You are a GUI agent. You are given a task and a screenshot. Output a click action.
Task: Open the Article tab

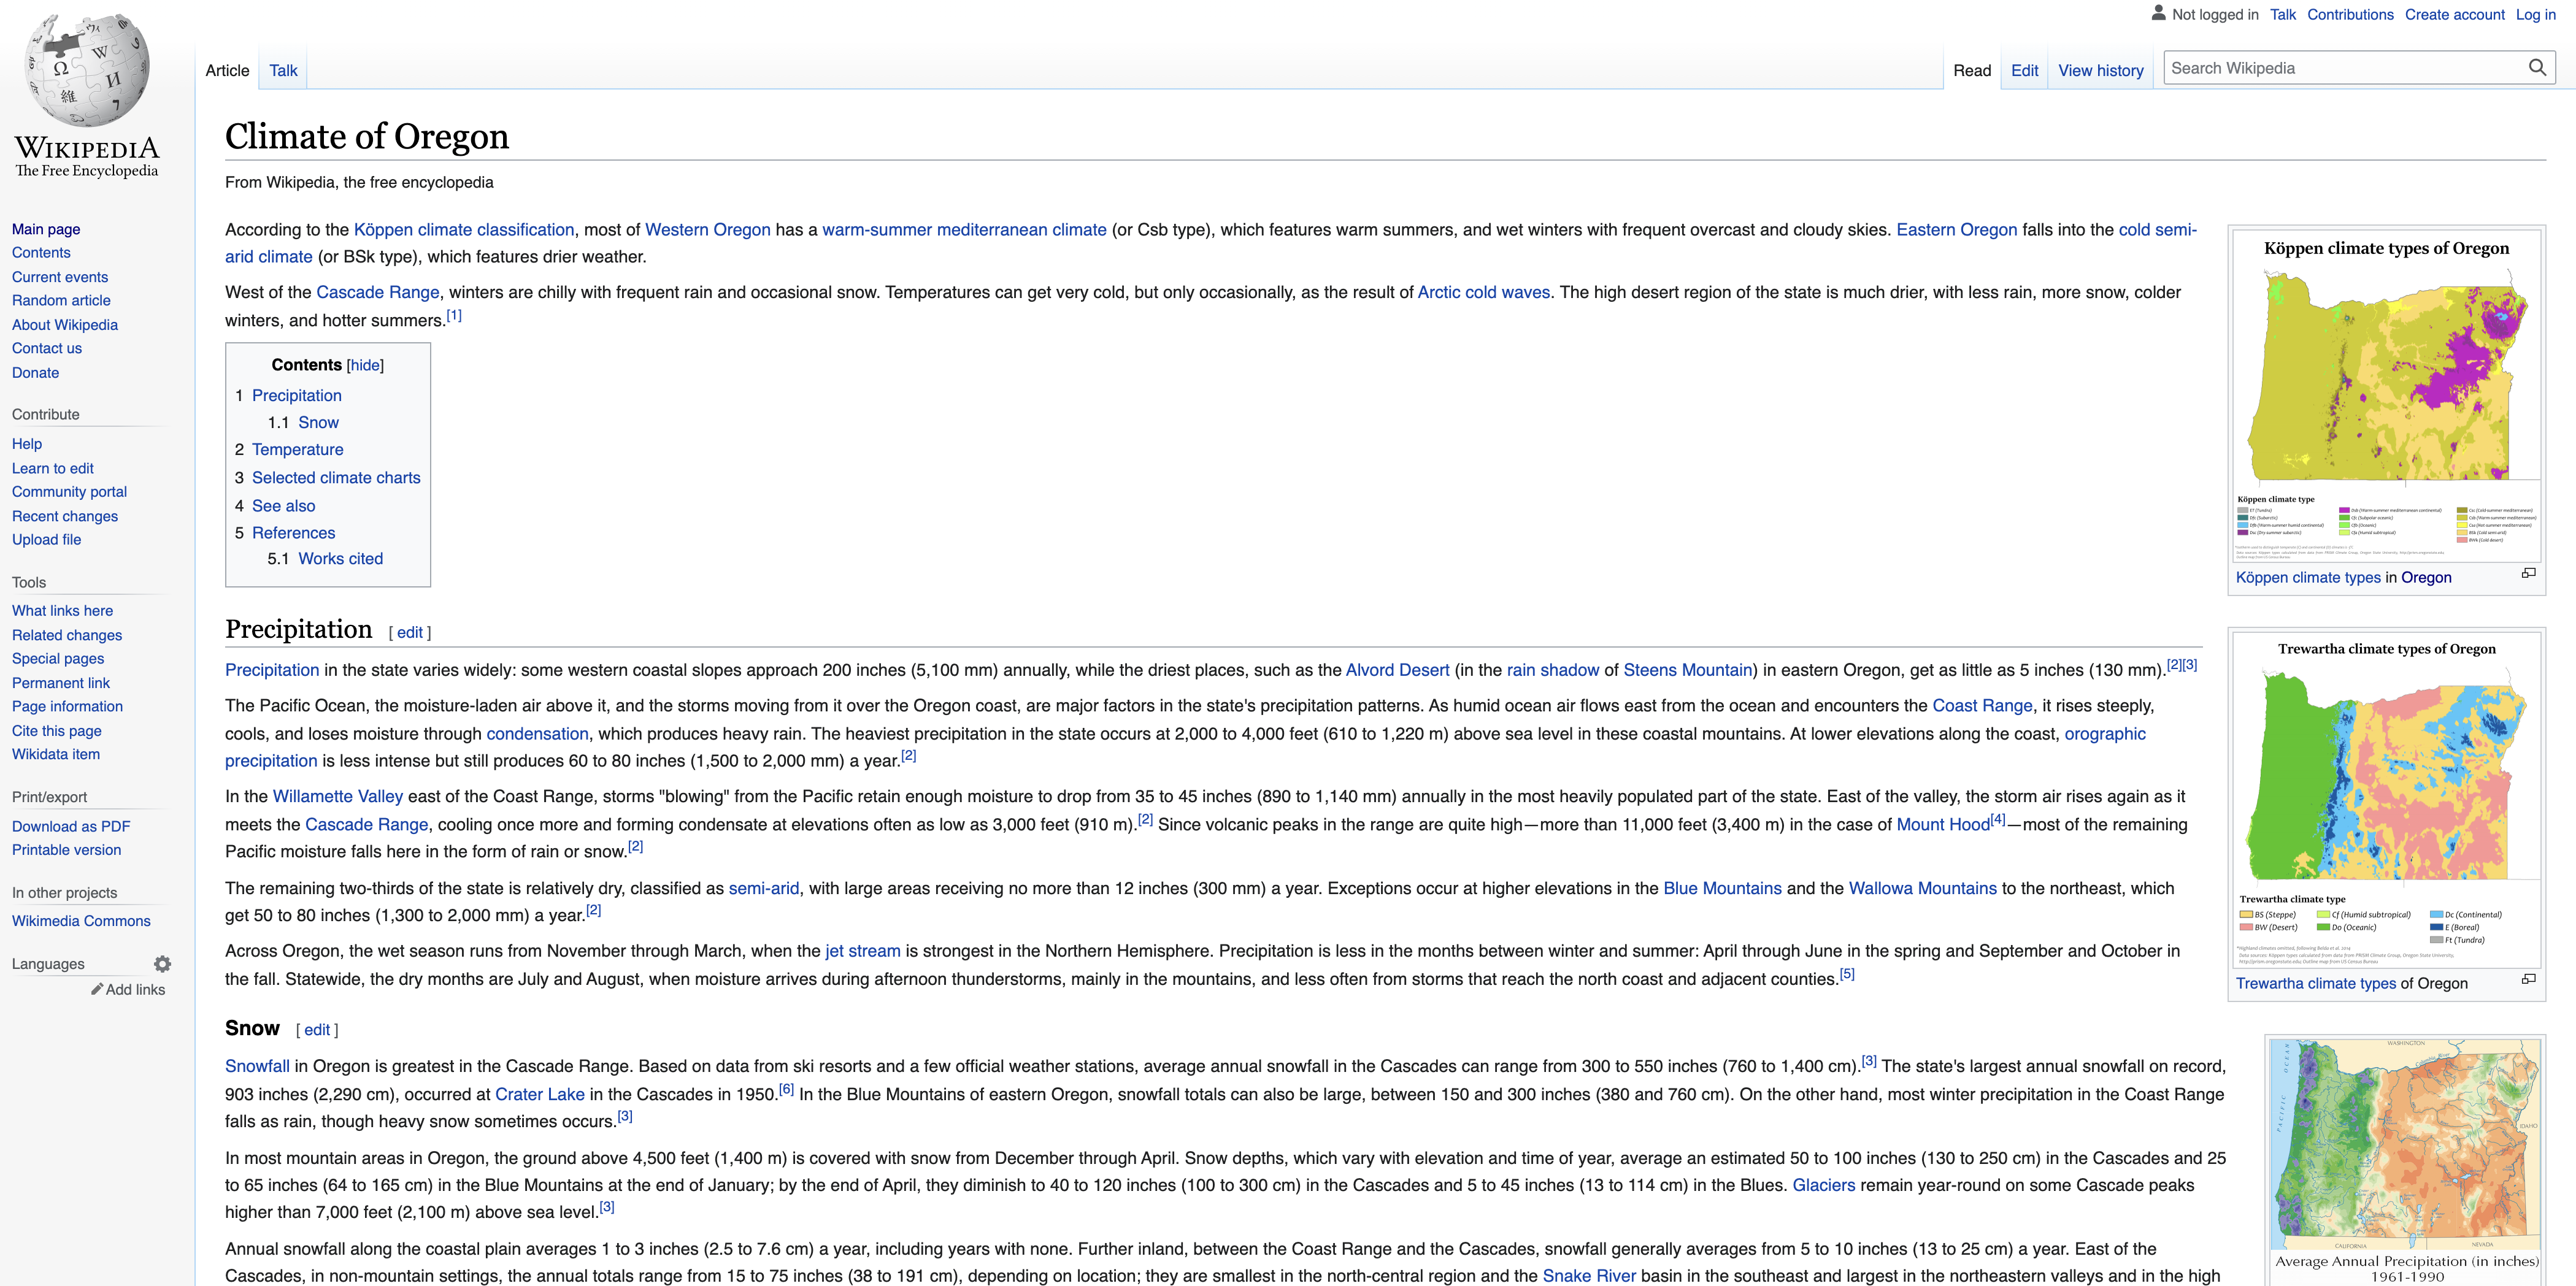pyautogui.click(x=227, y=70)
